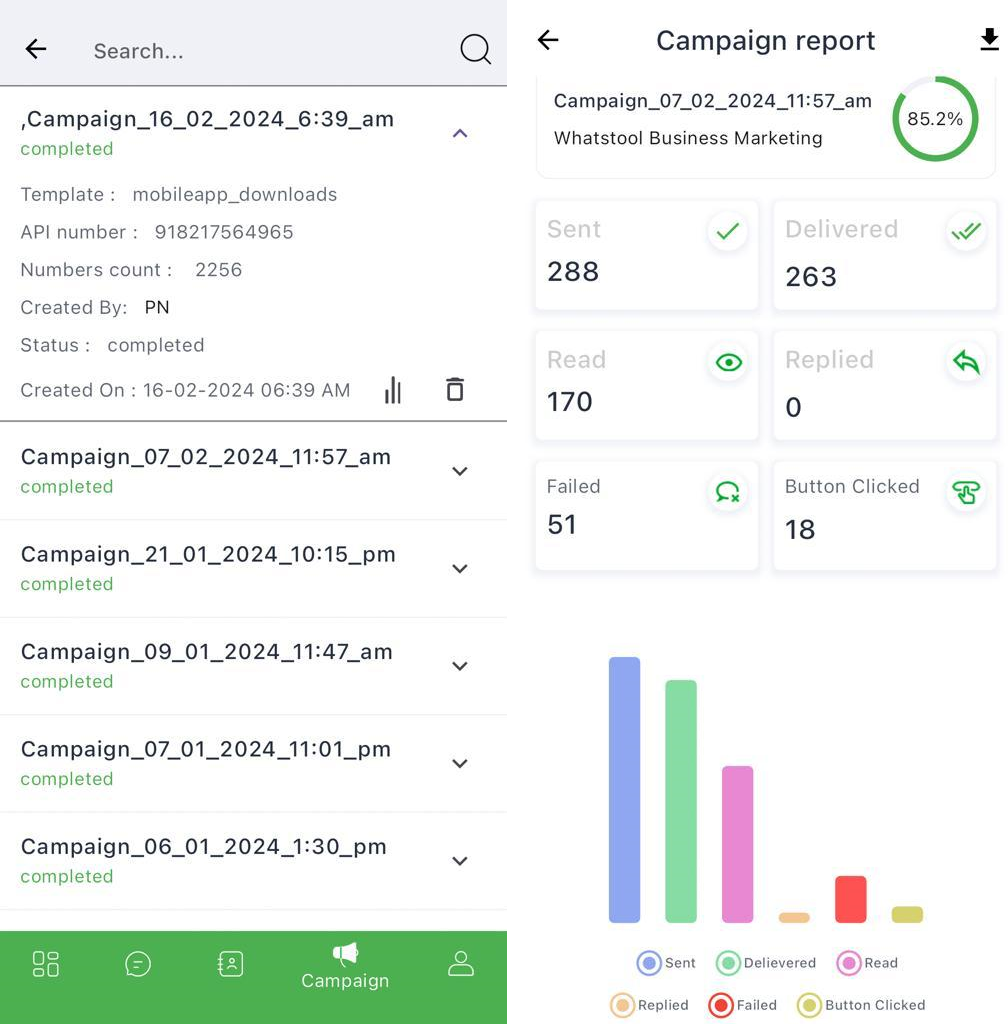Expand Campaign_21_01_2024_10:15_pm entry

[460, 568]
